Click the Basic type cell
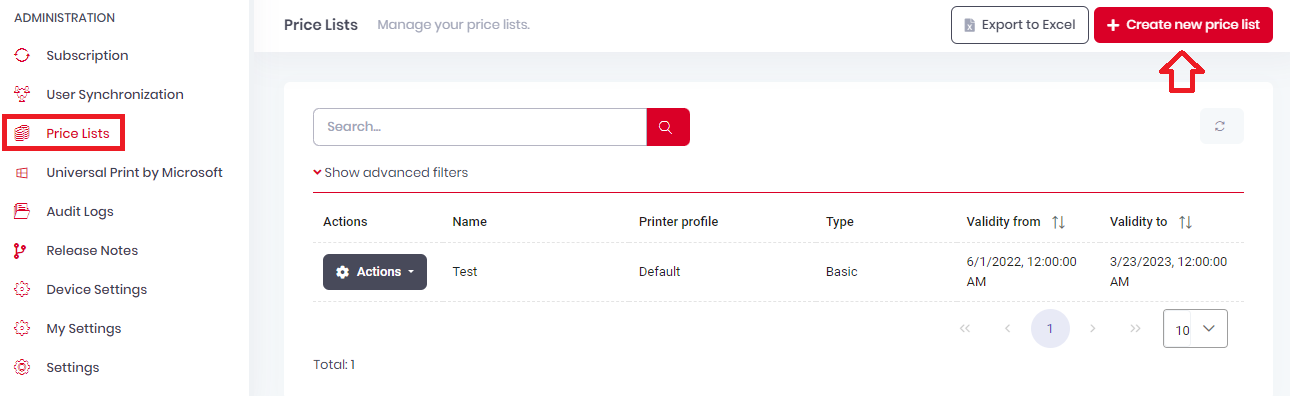The height and width of the screenshot is (396, 1290). click(x=842, y=272)
